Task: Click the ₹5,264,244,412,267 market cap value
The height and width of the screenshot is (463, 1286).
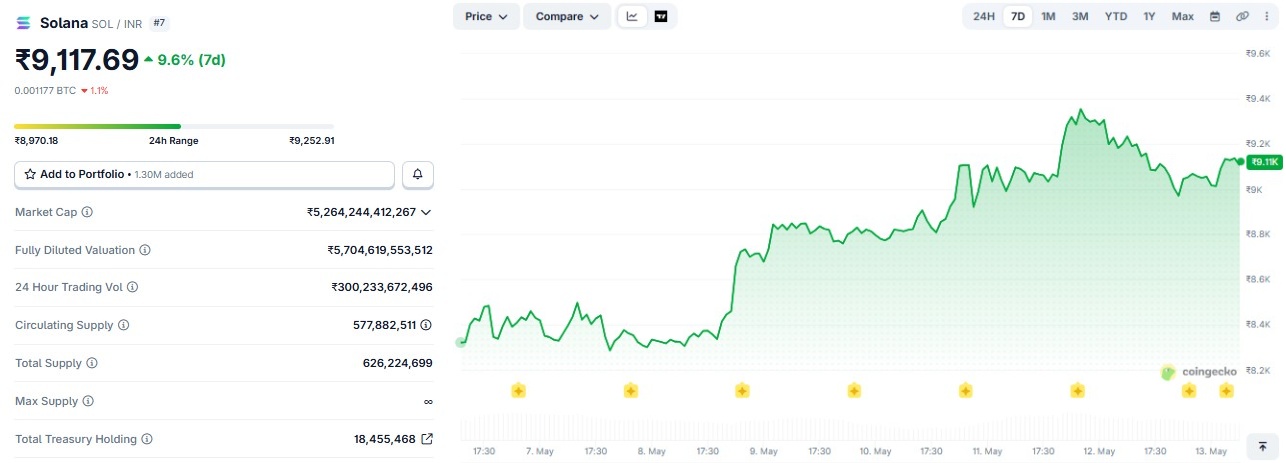Action: click(362, 212)
